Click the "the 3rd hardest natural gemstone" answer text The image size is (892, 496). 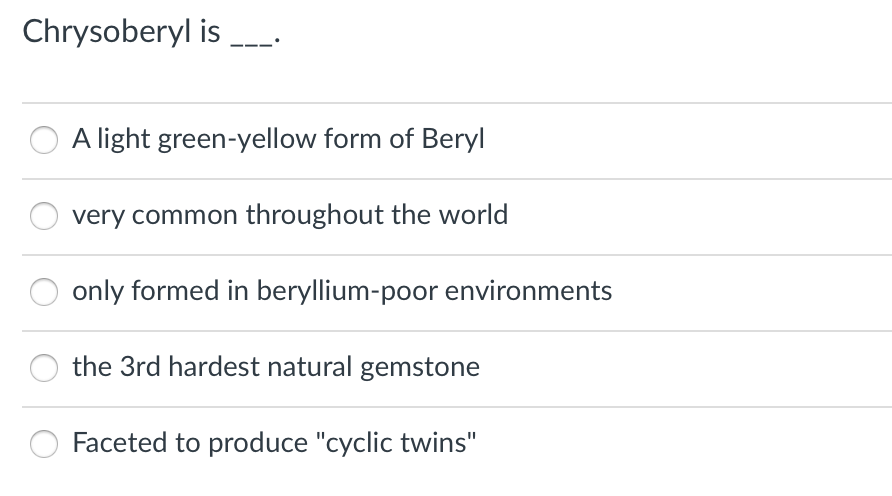click(276, 367)
